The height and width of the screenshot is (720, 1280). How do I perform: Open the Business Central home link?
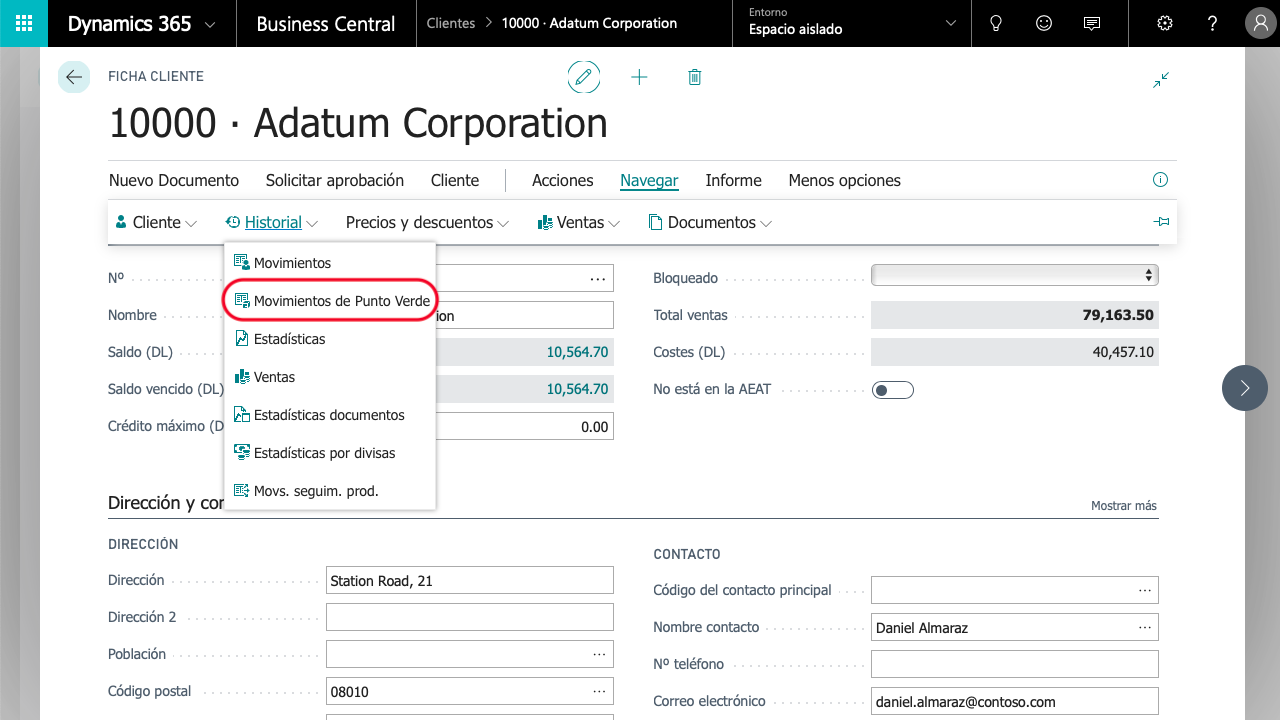coord(326,23)
